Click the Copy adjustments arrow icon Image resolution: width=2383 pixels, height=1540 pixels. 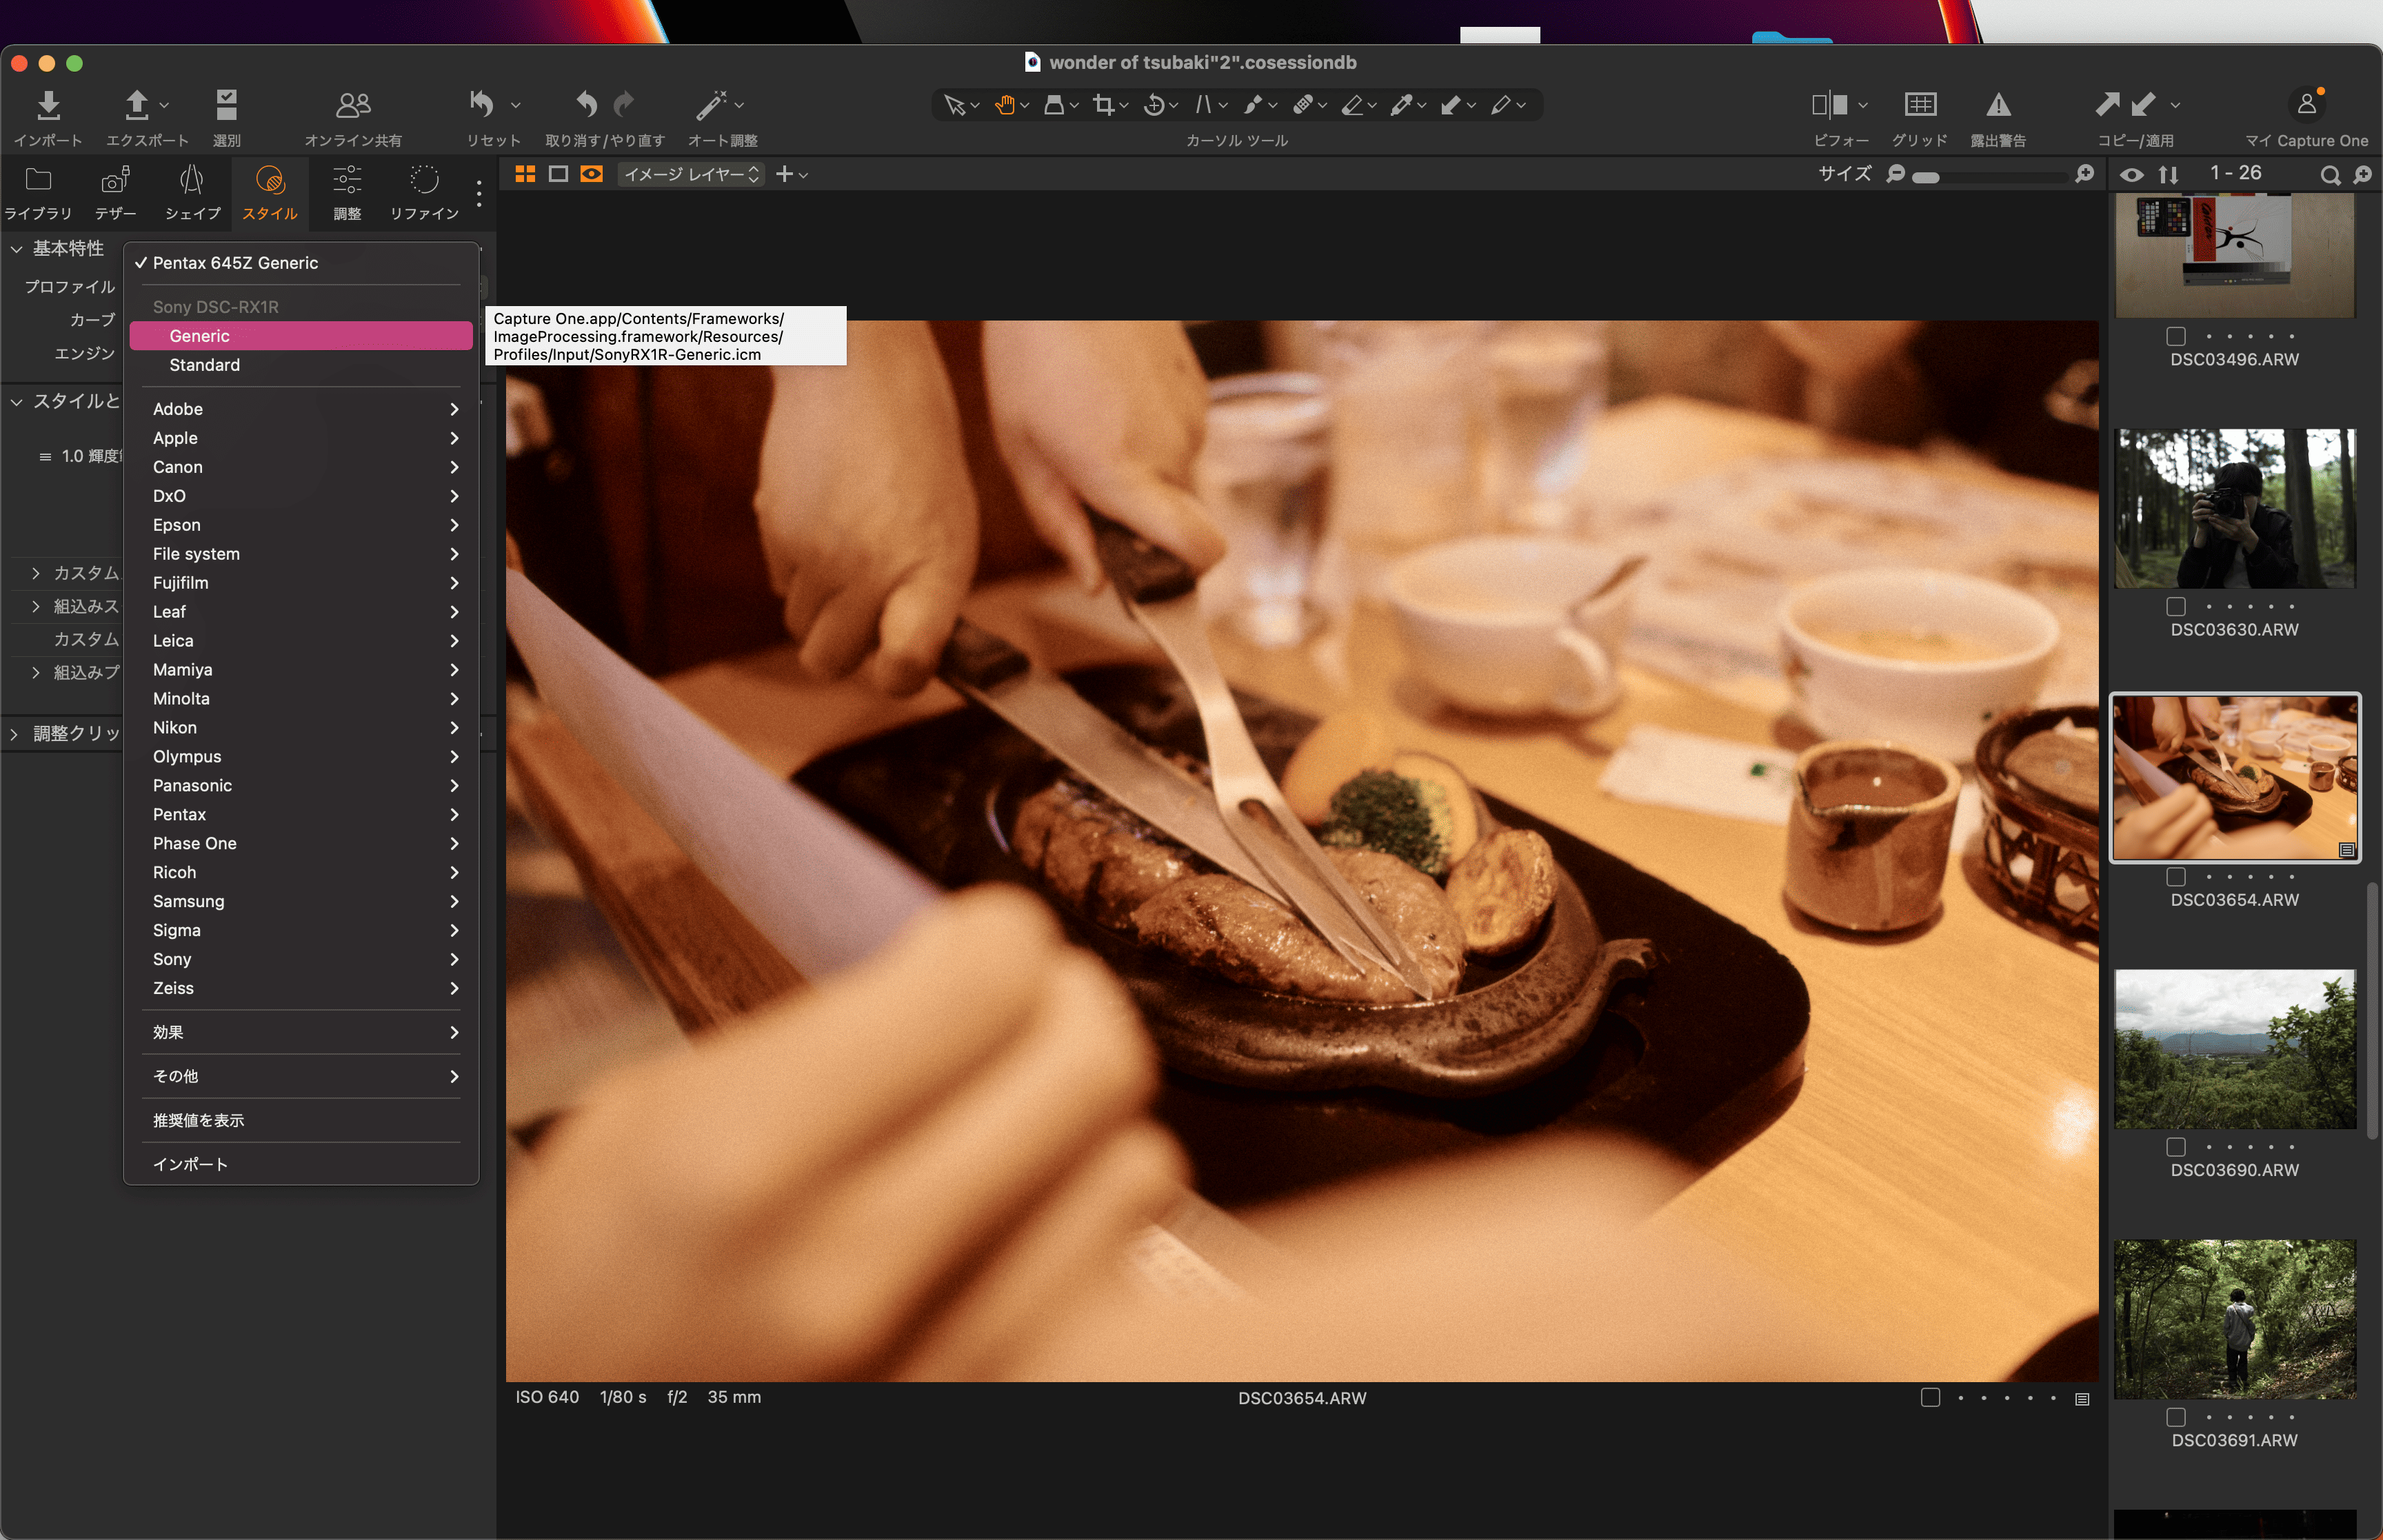[x=2107, y=104]
